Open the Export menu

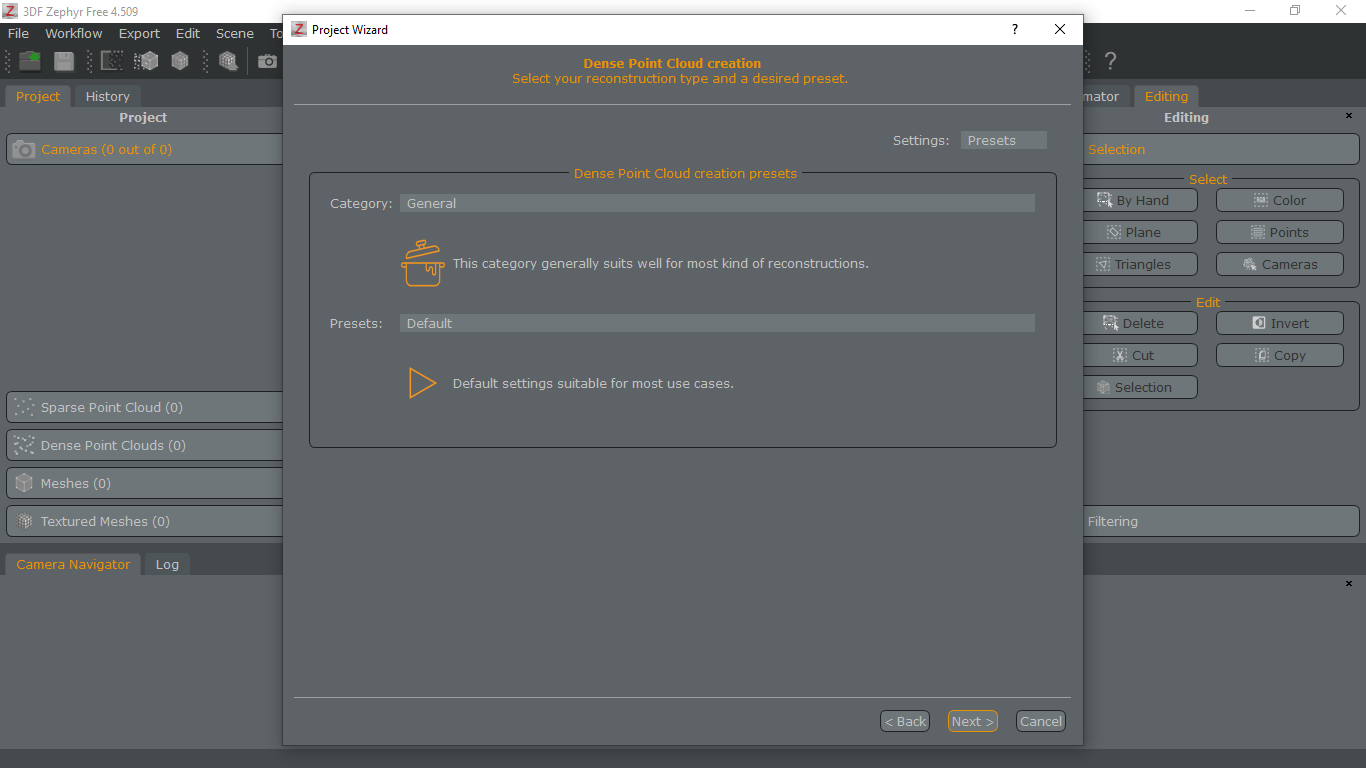tap(139, 33)
